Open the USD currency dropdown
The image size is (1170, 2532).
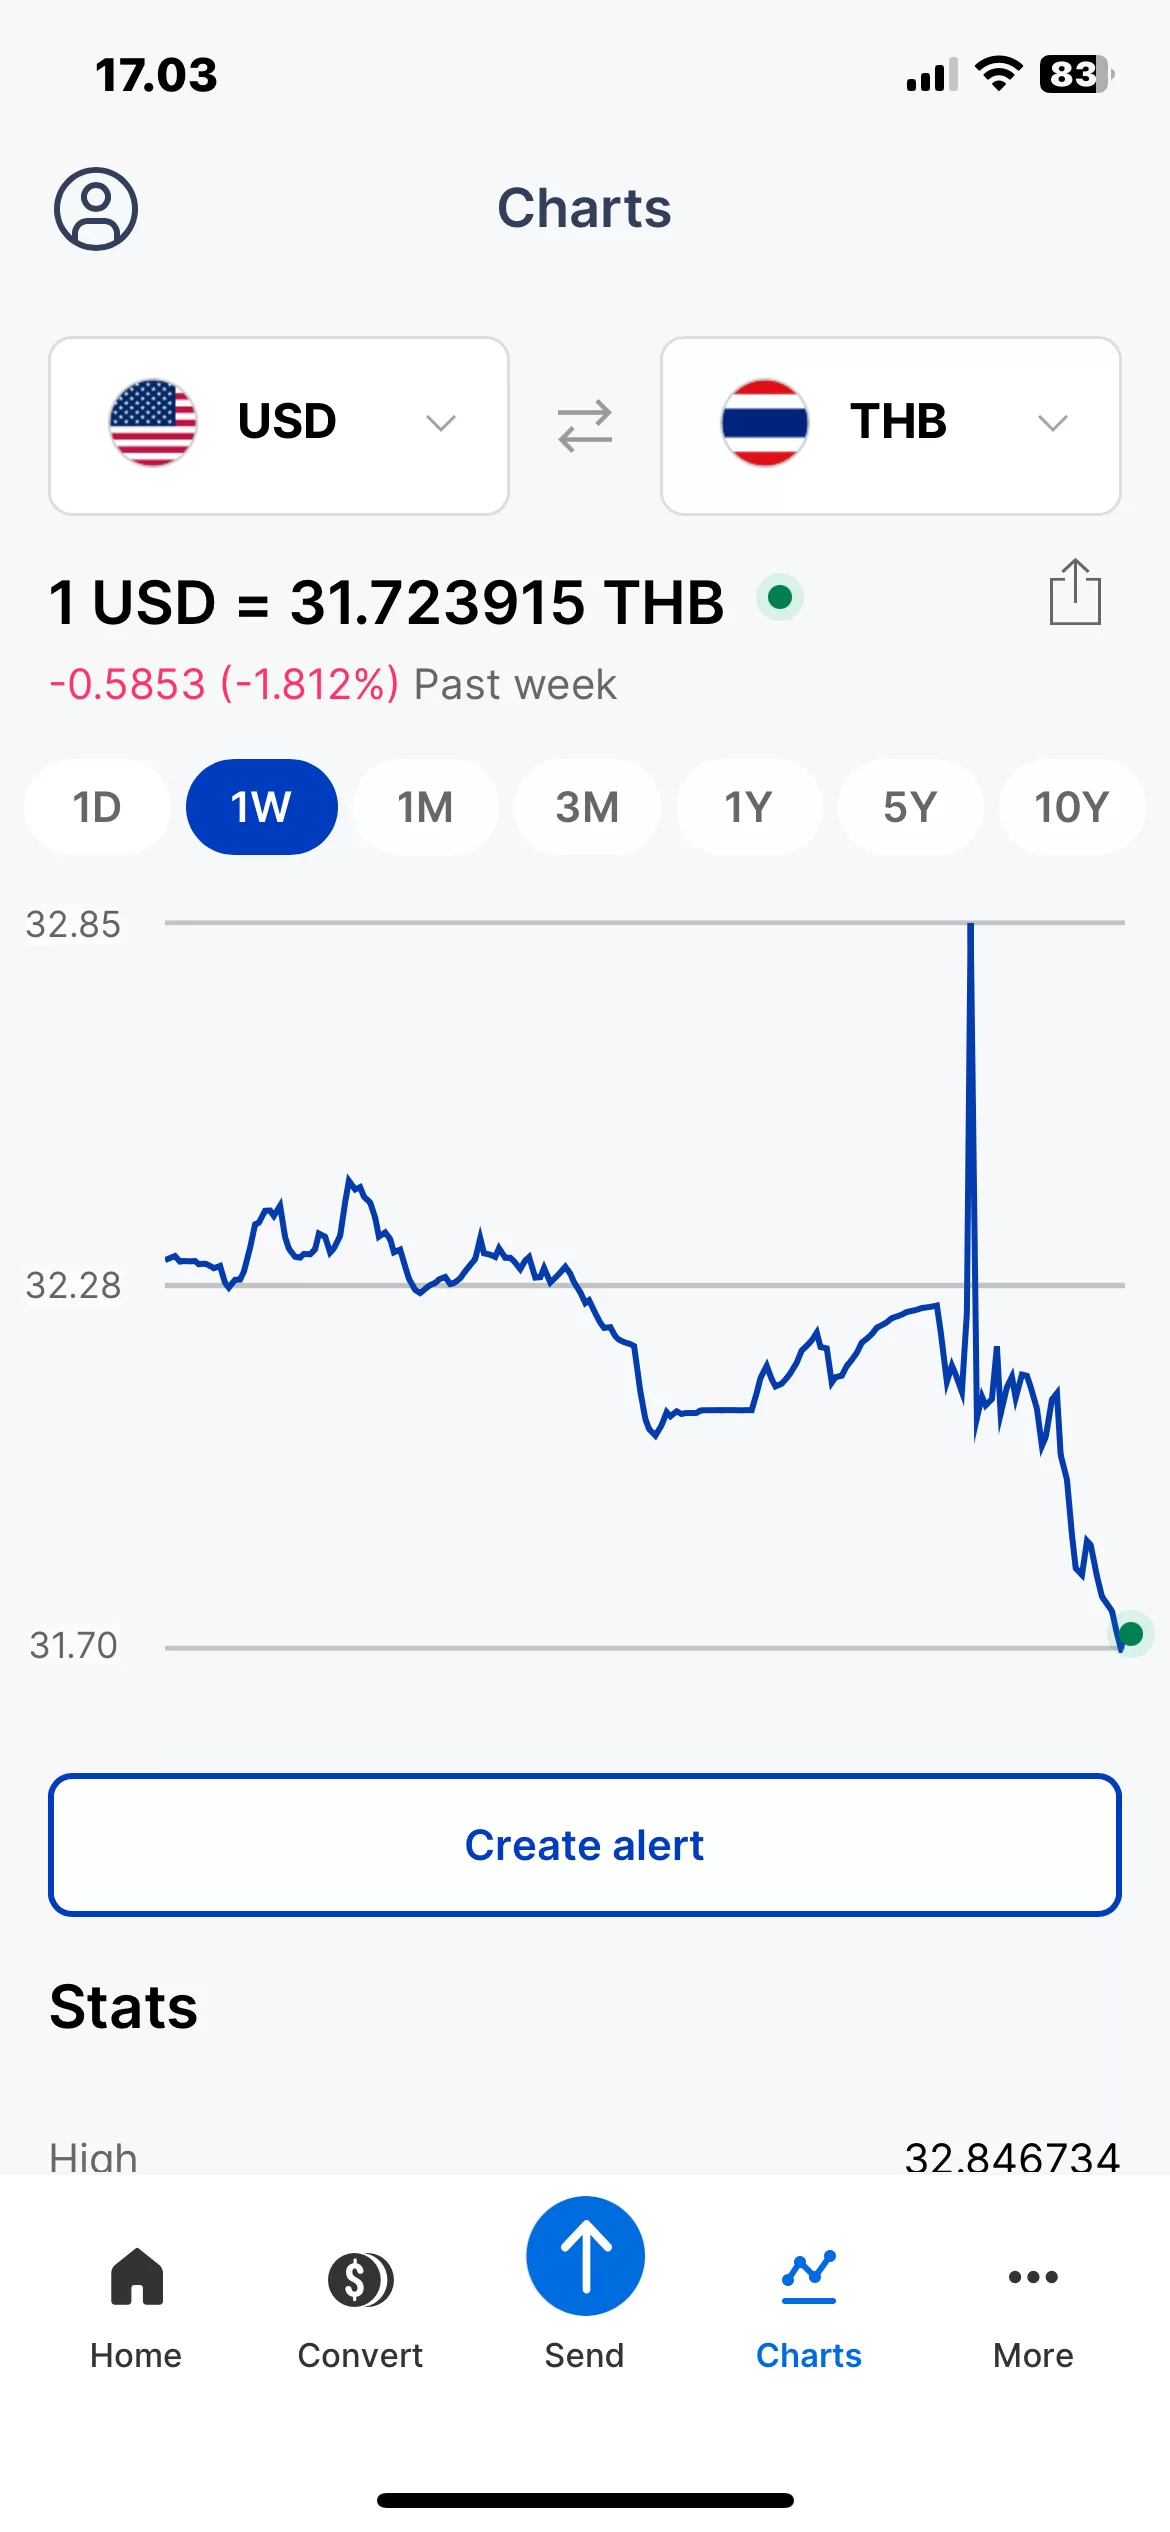coord(279,426)
